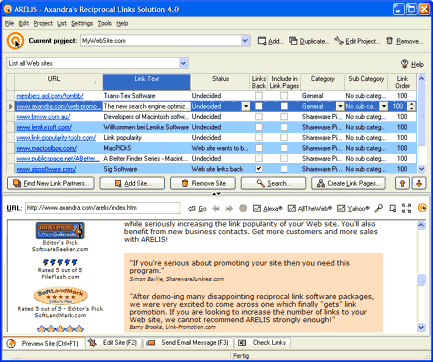Stop loading with the gray circle button

point(243,209)
